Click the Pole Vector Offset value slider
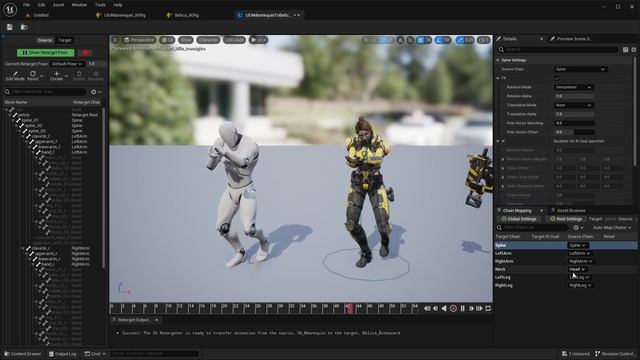The height and width of the screenshot is (360, 640). point(574,132)
